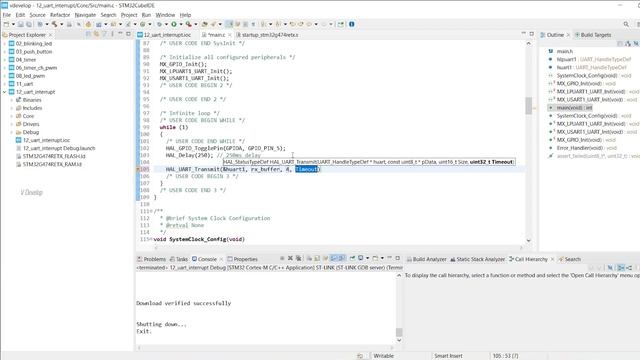Collapse all in Project Explorer toolbar
This screenshot has width=640, height=360.
[87, 35]
